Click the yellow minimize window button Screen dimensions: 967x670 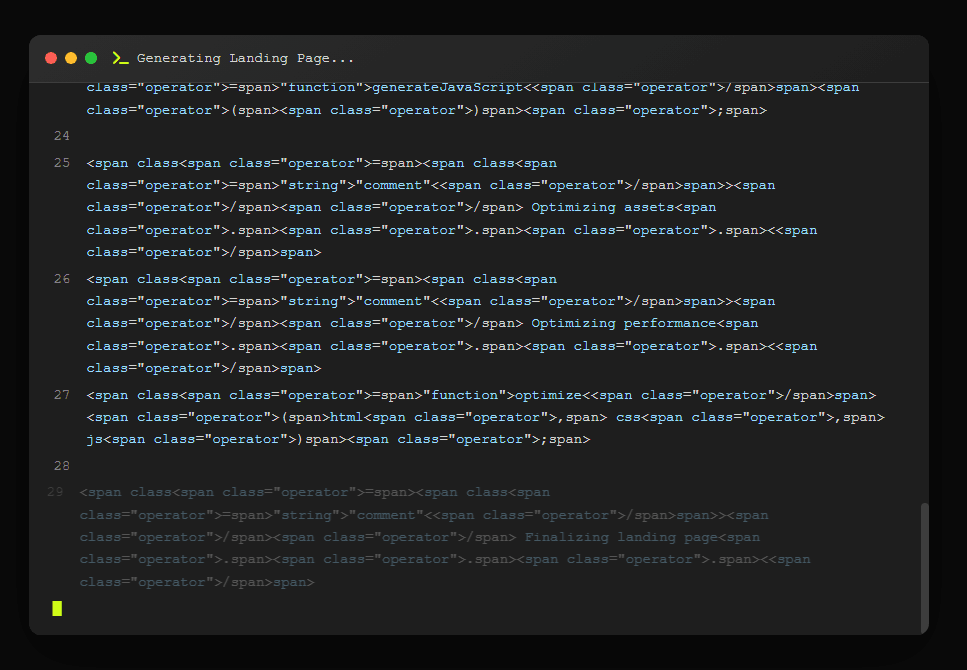pyautogui.click(x=71, y=58)
